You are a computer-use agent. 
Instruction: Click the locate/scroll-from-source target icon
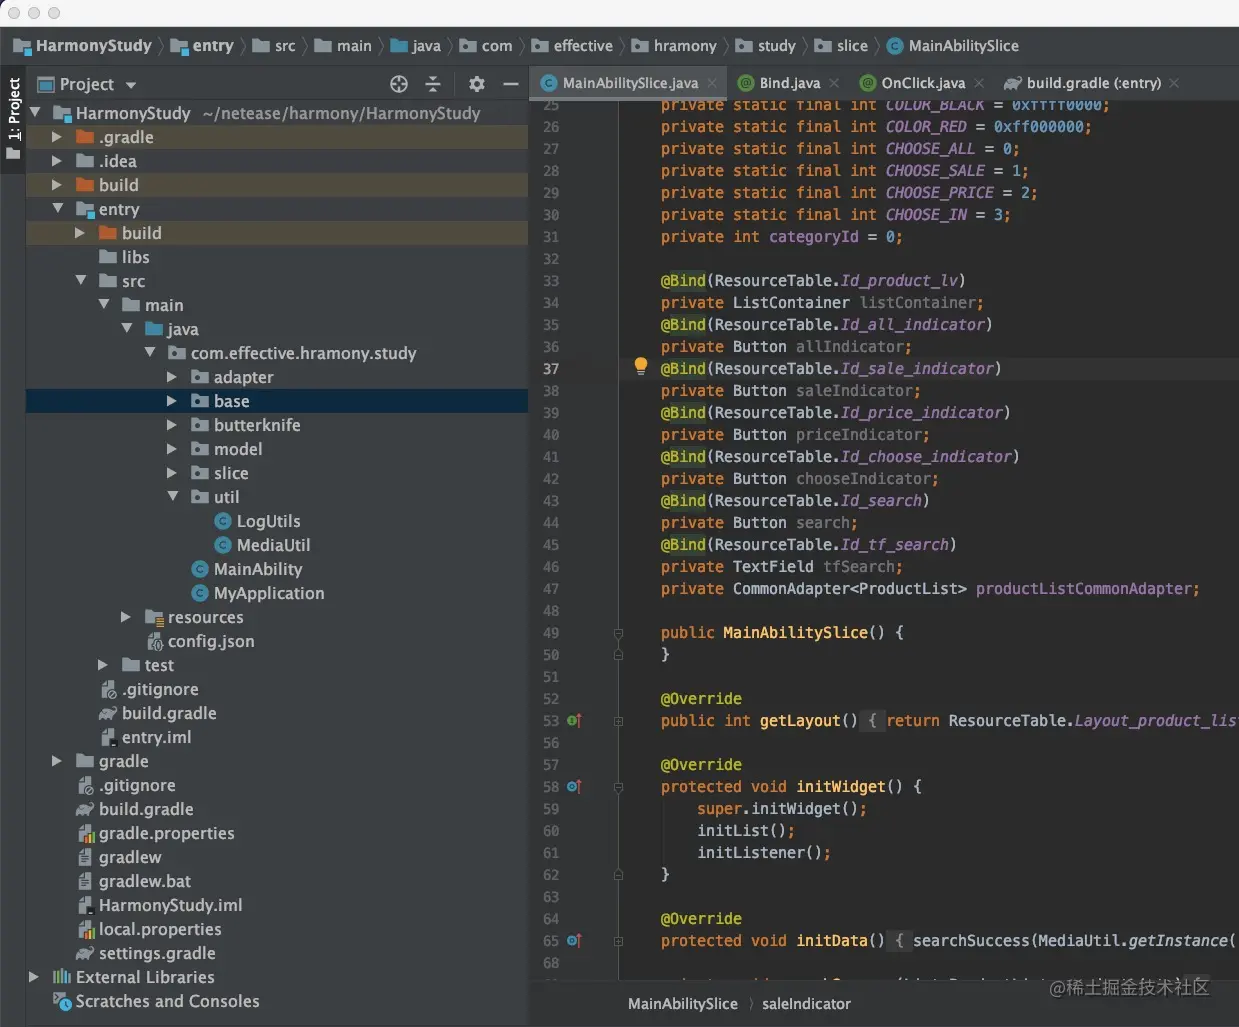(399, 84)
